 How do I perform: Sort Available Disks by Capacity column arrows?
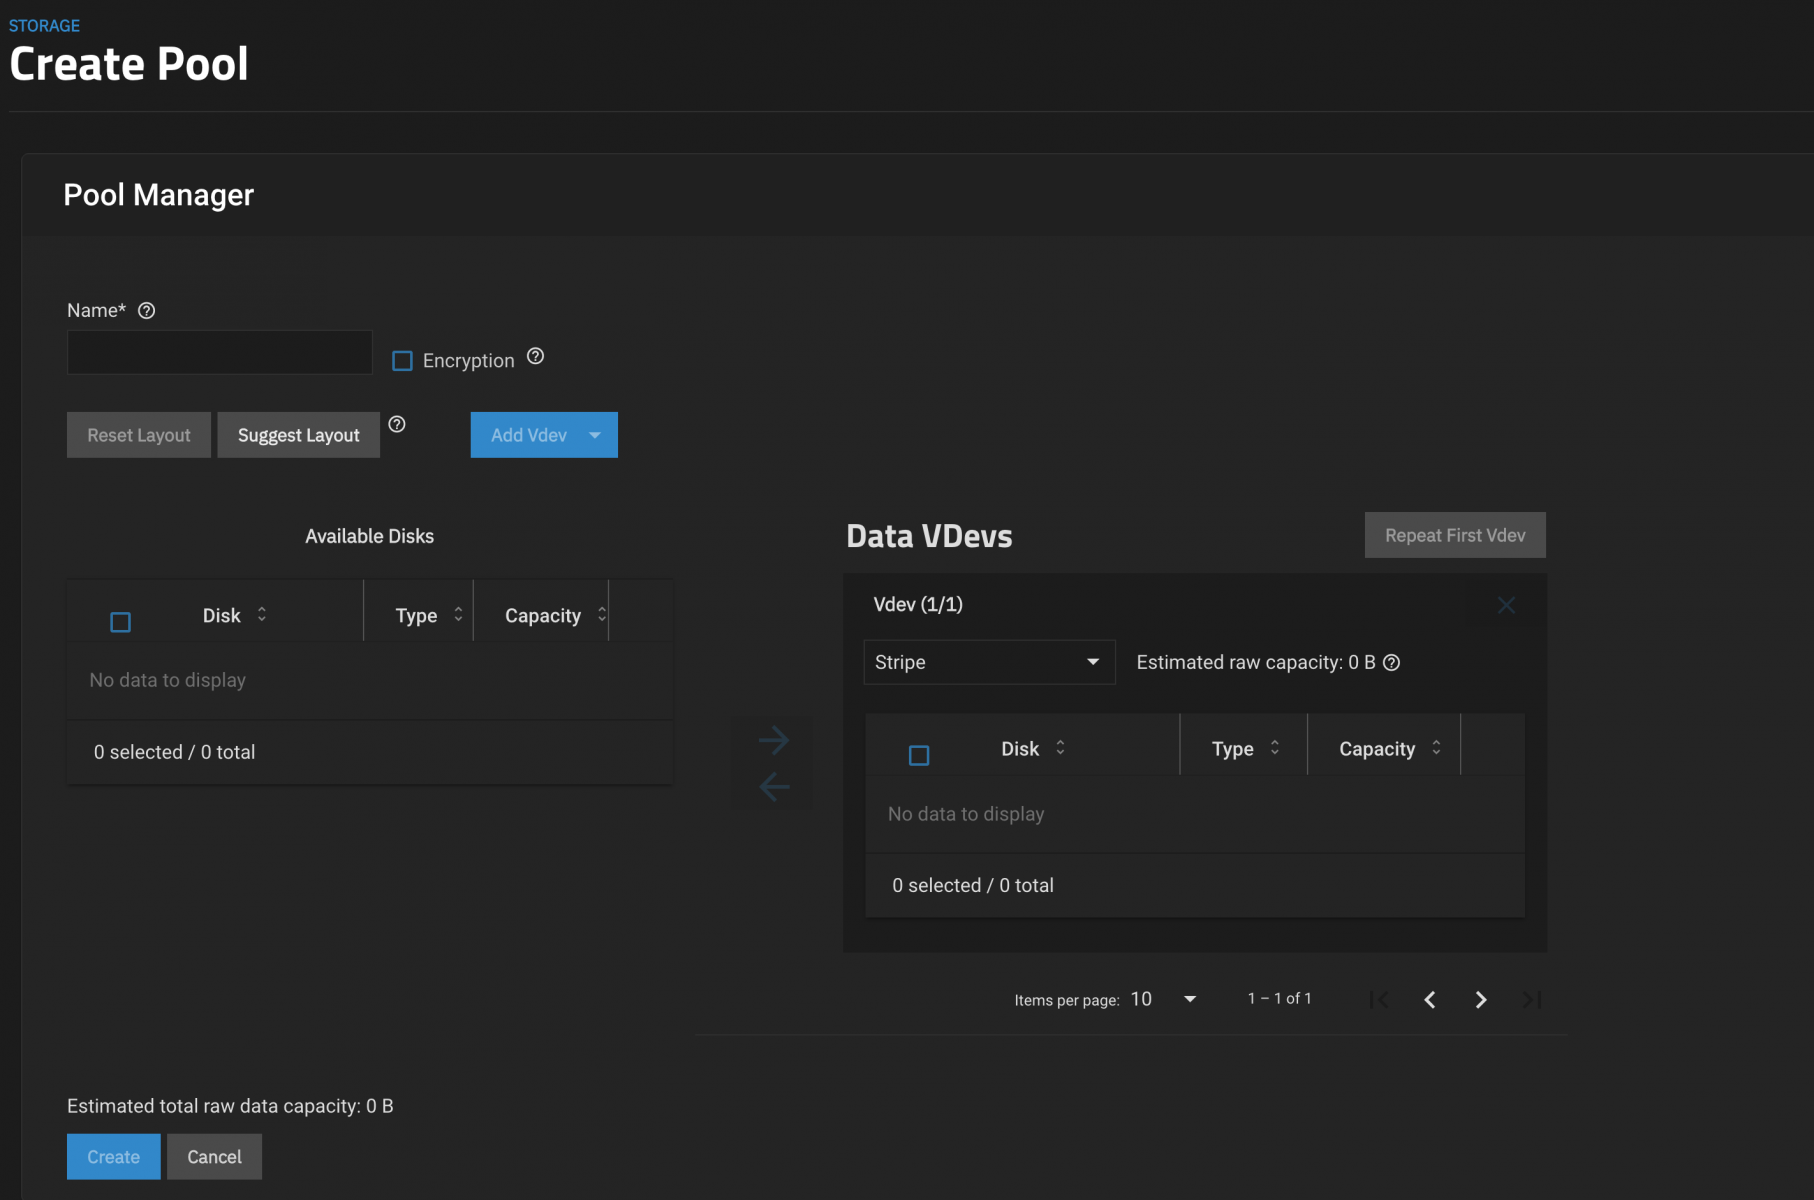(x=602, y=614)
